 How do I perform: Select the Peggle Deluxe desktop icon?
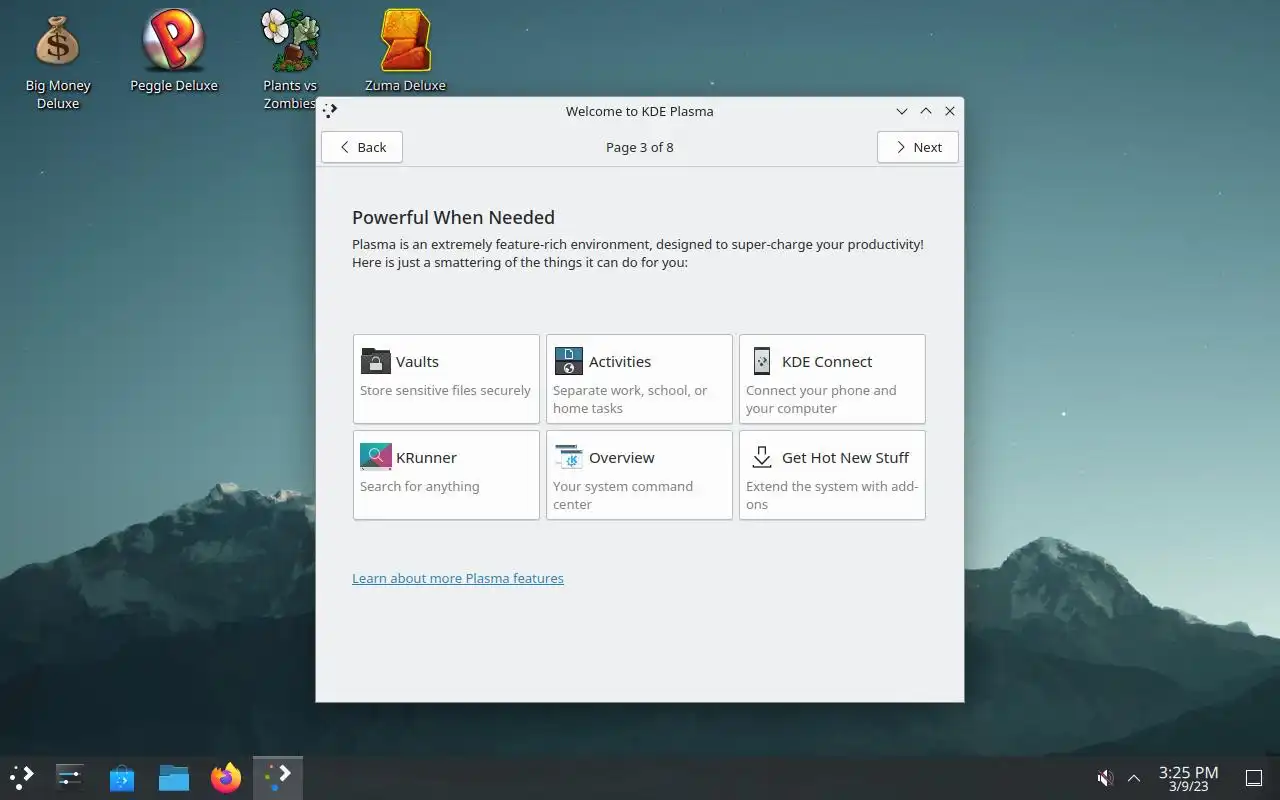pyautogui.click(x=173, y=52)
